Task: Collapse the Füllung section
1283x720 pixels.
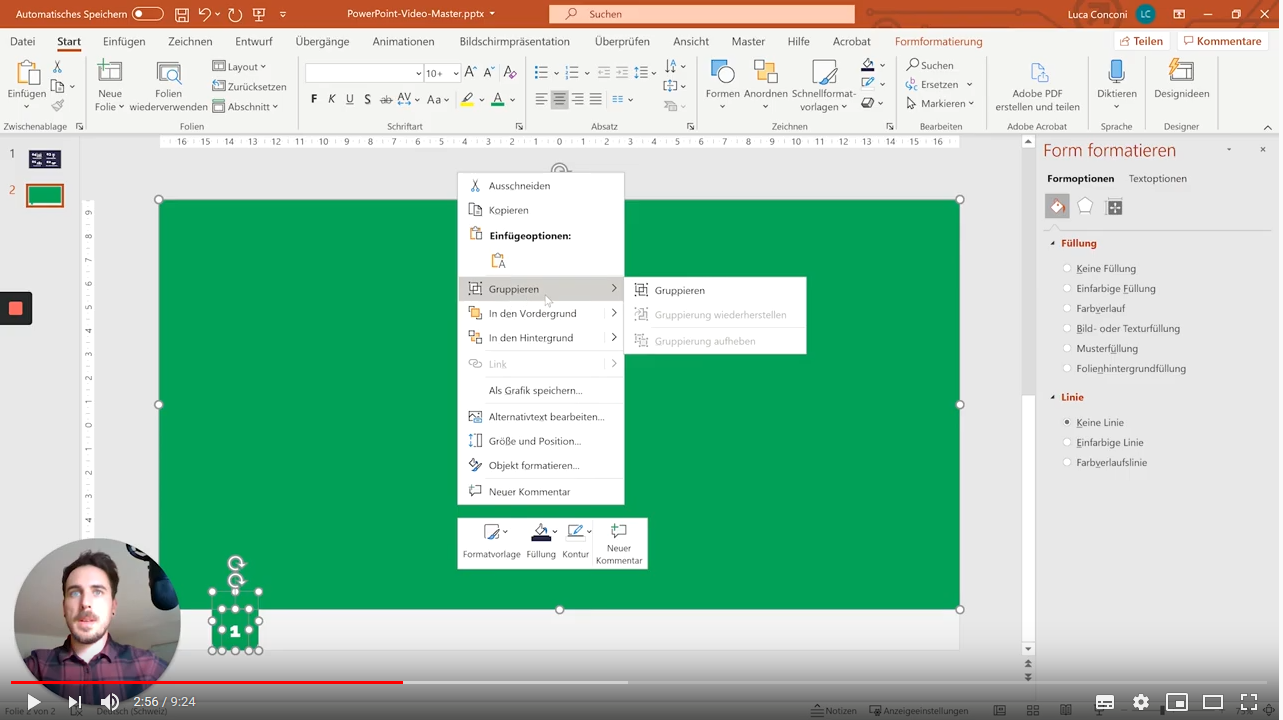Action: tap(1053, 243)
